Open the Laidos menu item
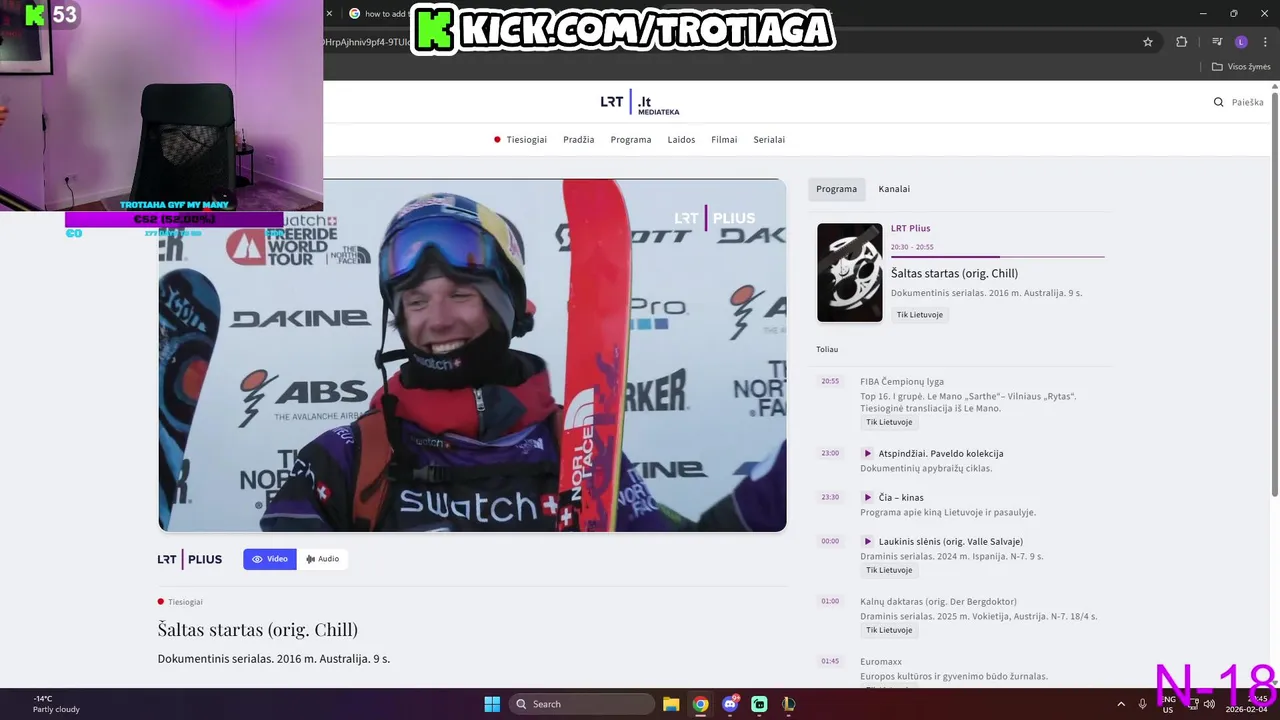The image size is (1280, 720). click(x=681, y=140)
